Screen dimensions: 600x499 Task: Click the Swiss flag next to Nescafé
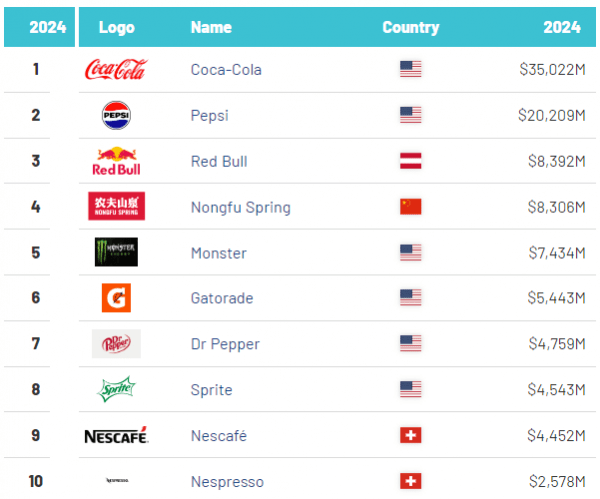(x=411, y=435)
